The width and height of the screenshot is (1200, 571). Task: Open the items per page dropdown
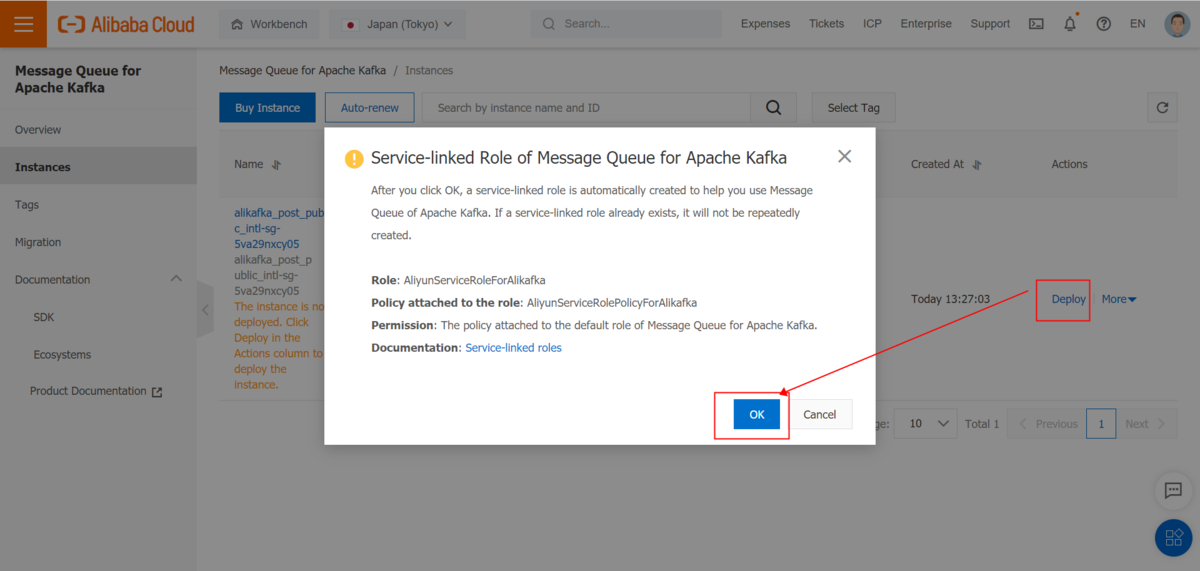[925, 424]
